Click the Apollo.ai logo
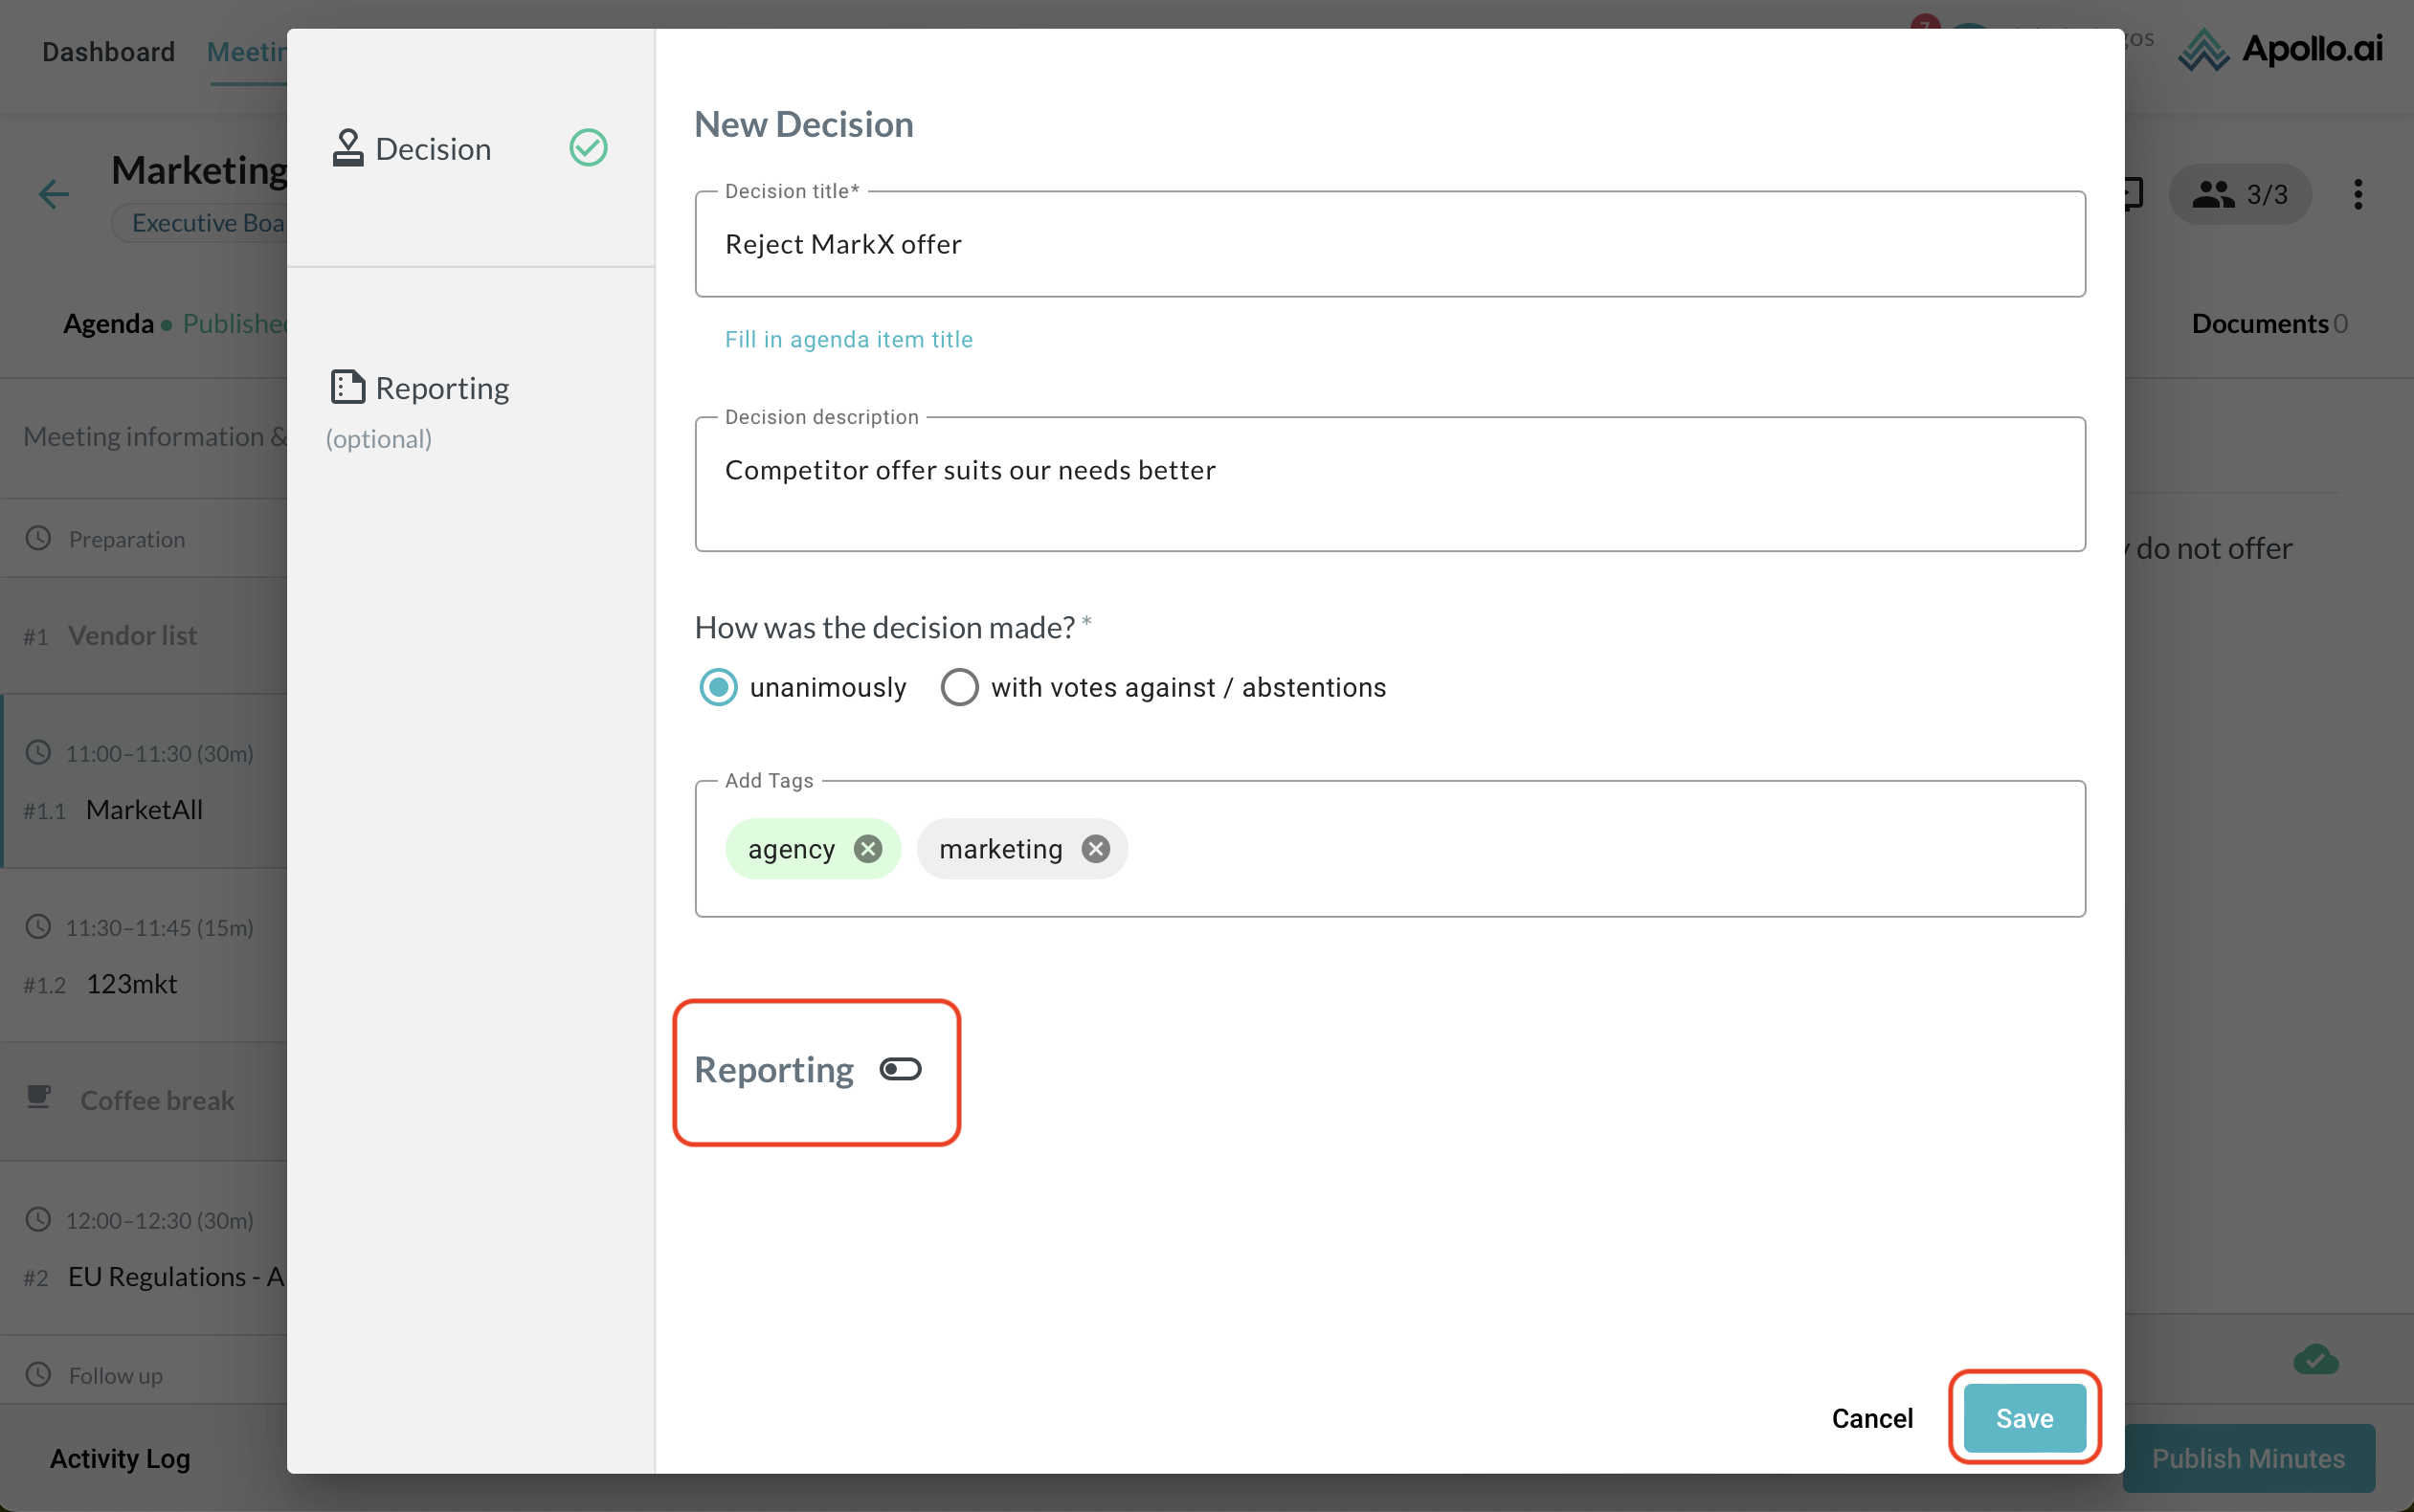The image size is (2414, 1512). [2280, 50]
